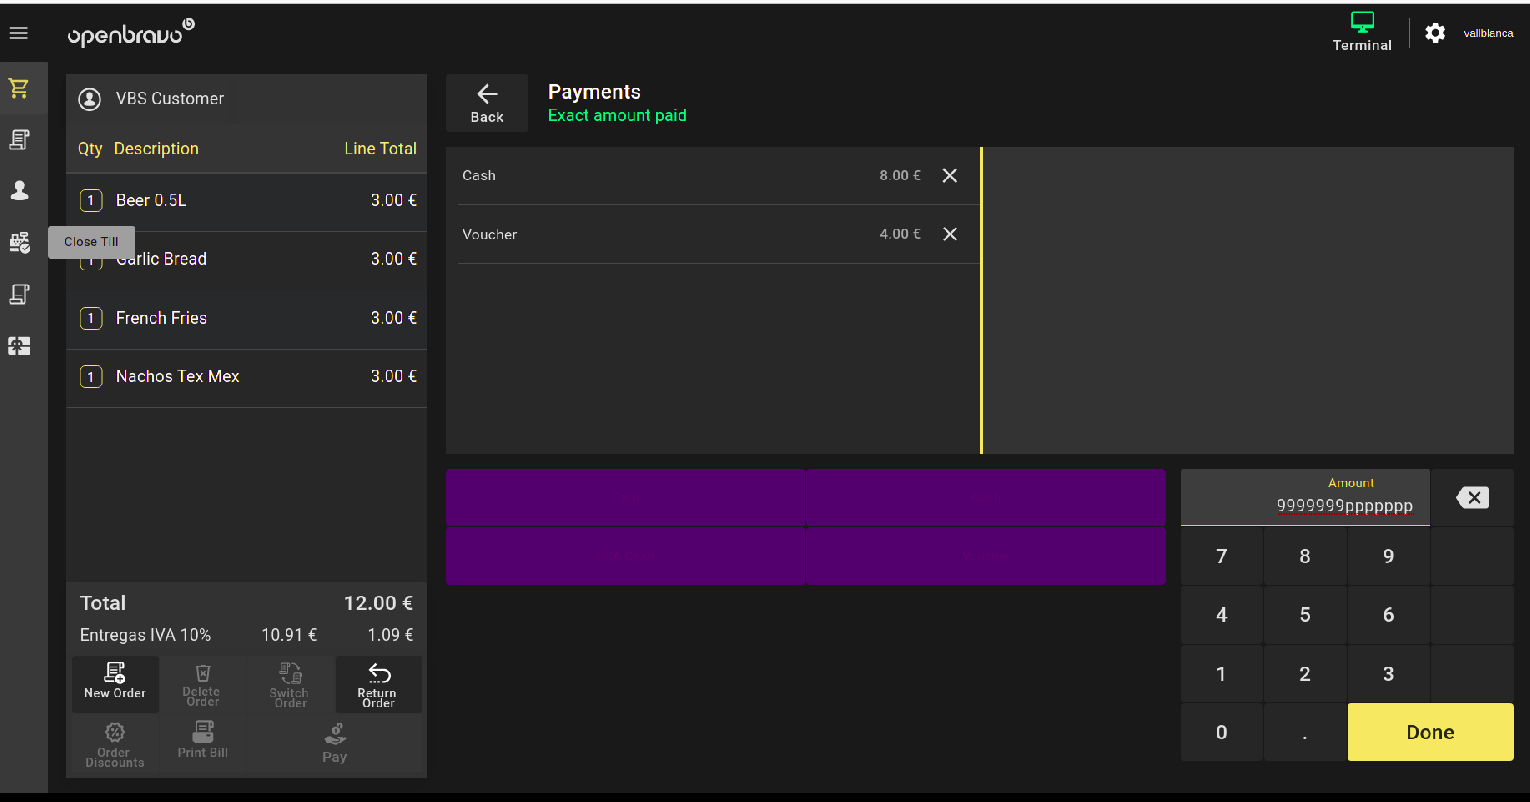Open the customers sidebar icon
1530x802 pixels.
point(19,190)
